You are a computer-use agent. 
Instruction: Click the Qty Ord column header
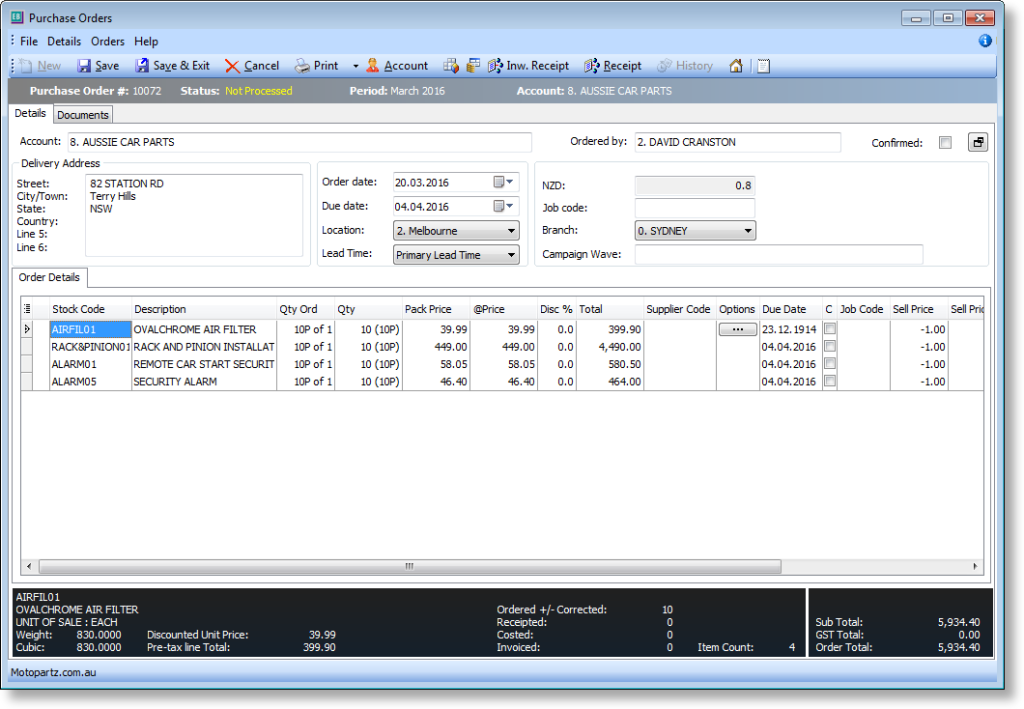point(305,309)
